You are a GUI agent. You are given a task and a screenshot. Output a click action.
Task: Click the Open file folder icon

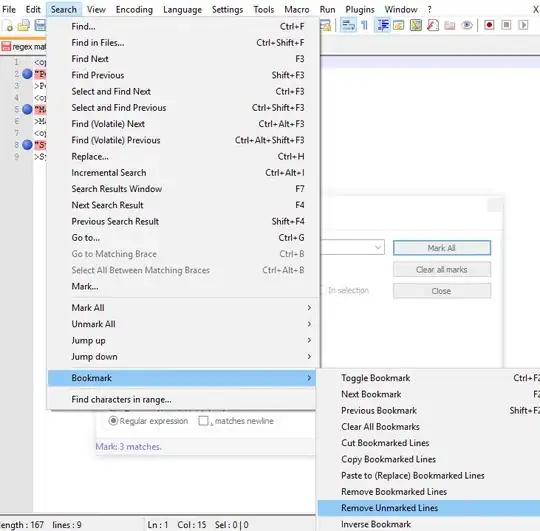click(24, 25)
